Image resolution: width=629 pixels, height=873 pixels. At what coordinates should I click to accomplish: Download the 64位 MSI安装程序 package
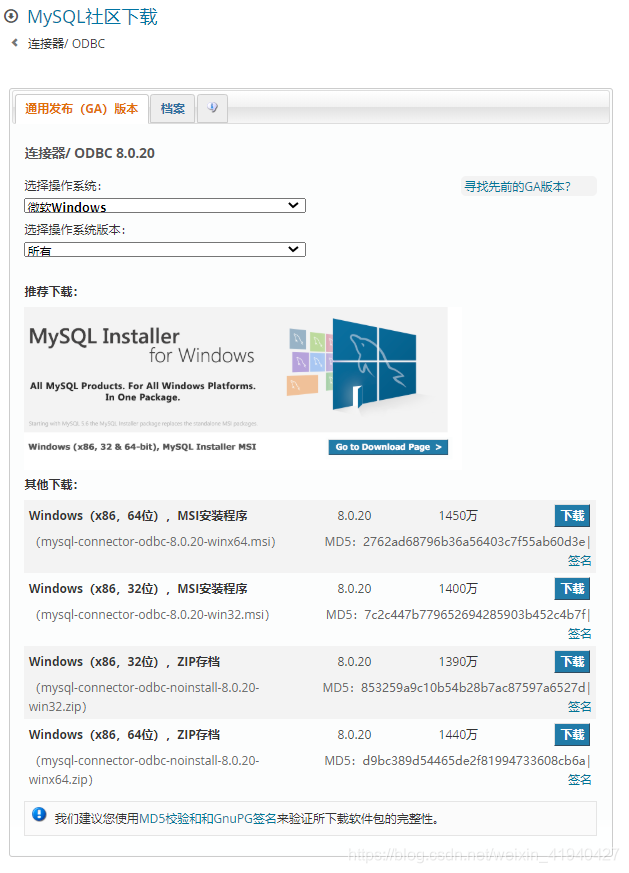572,516
